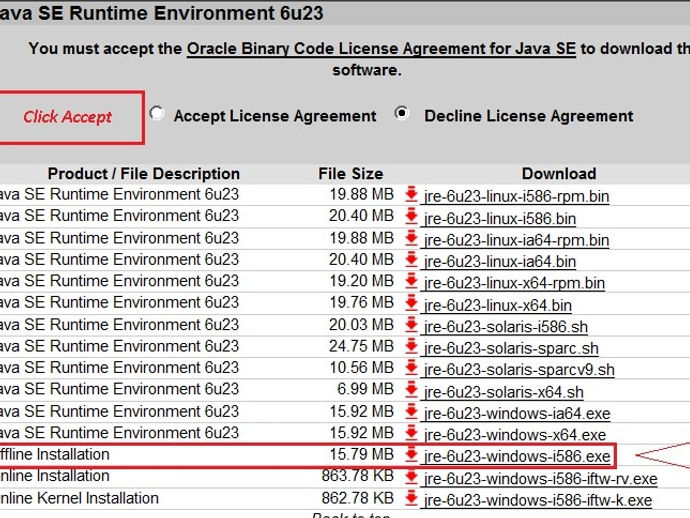Viewport: 690px width, 518px height.
Task: Download jre-6u23-windows-i586.exe offline installer
Action: [516, 457]
